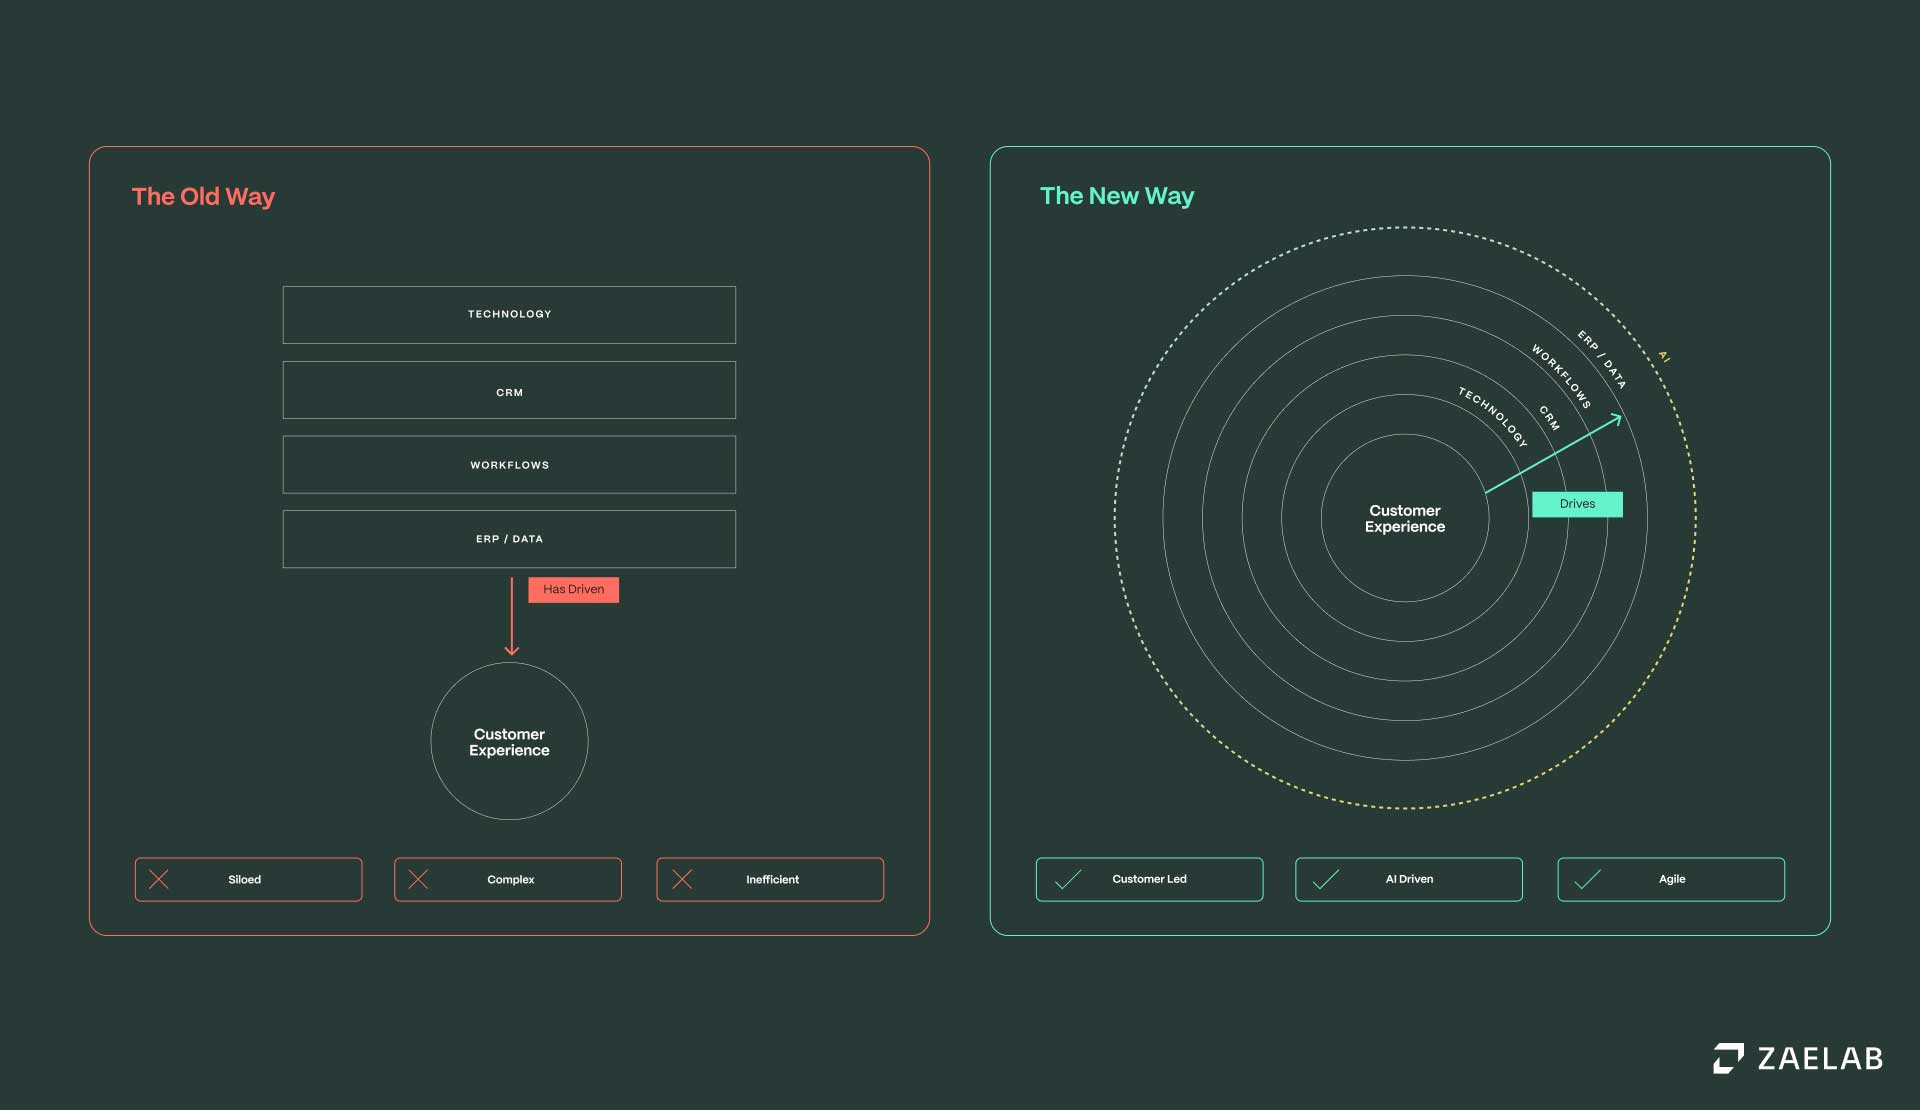
Task: Click the Zaelab logo icon
Action: pyautogui.click(x=1728, y=1058)
